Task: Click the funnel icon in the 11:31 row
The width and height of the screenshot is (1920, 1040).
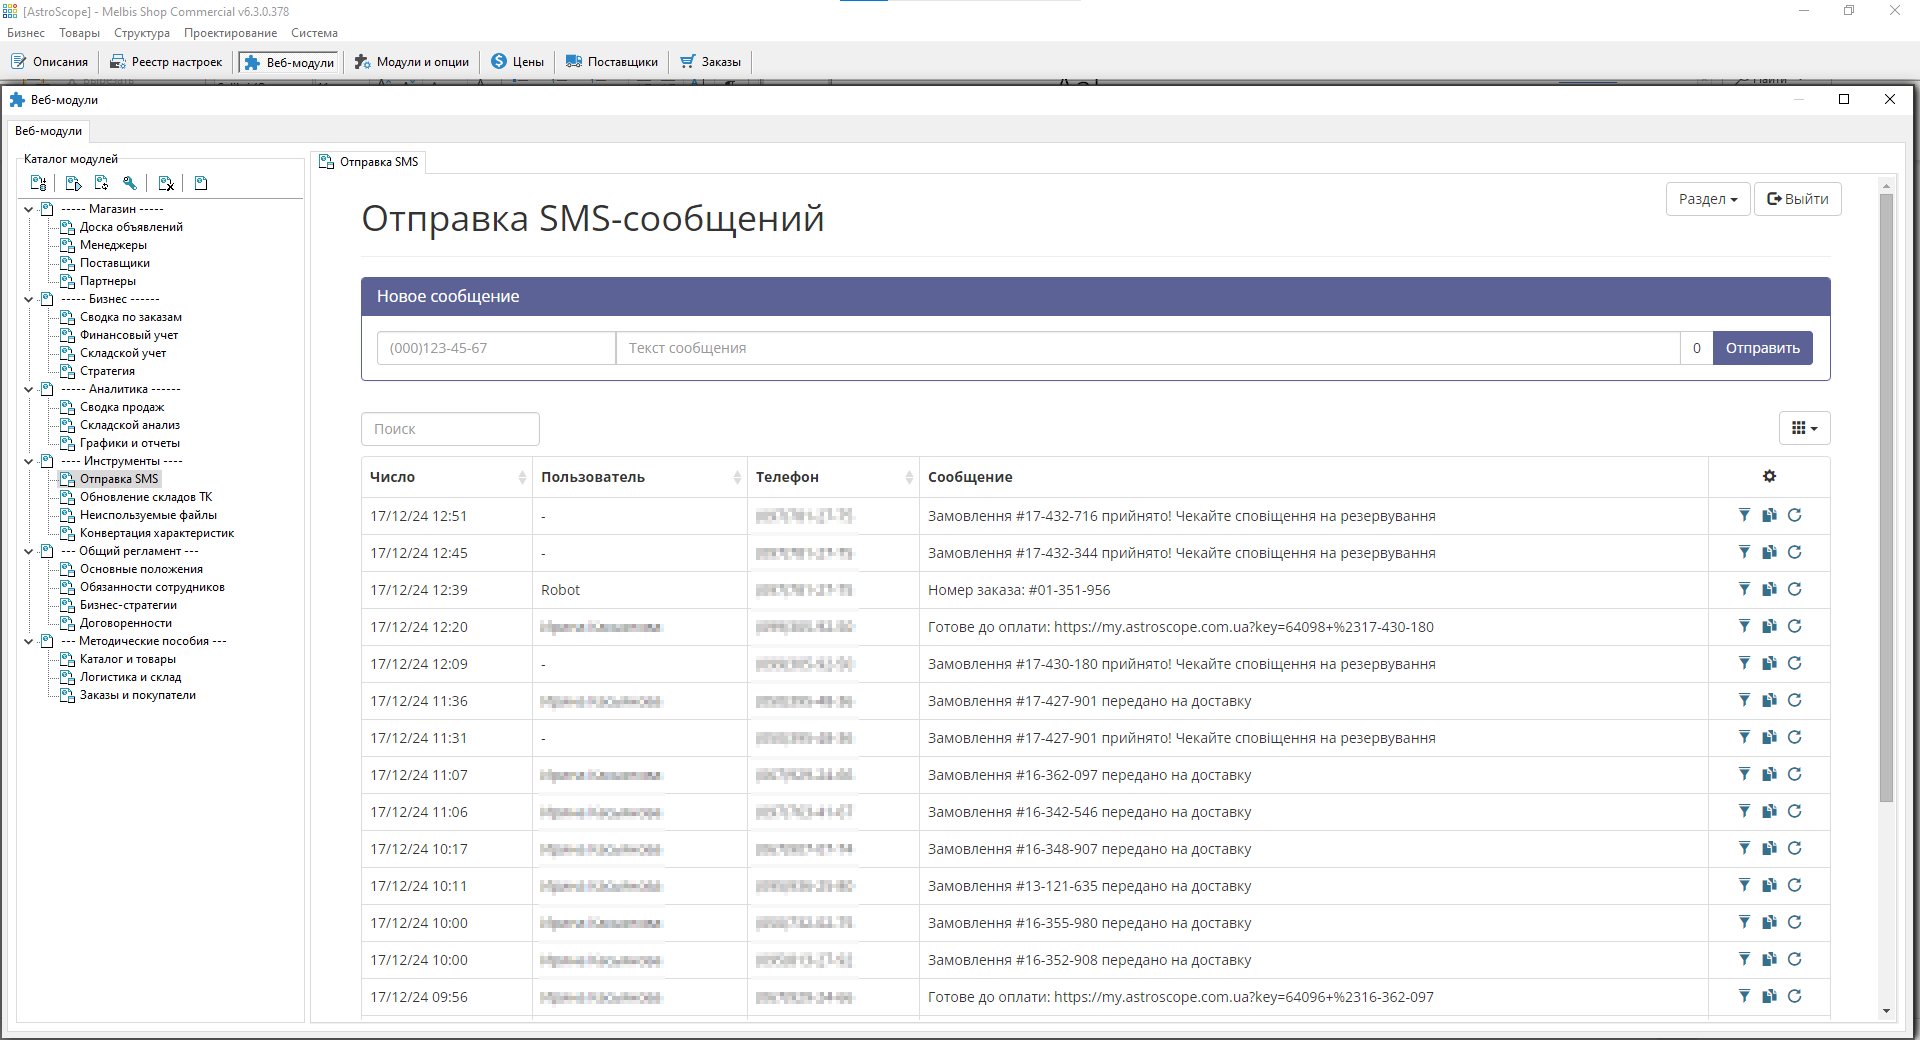Action: click(x=1744, y=737)
